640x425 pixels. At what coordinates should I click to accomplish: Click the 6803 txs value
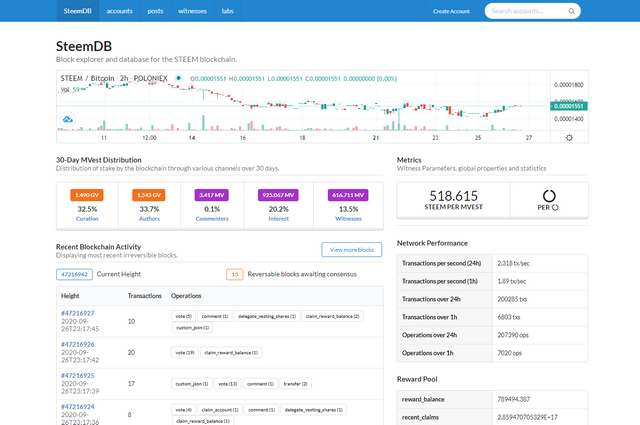coord(509,317)
